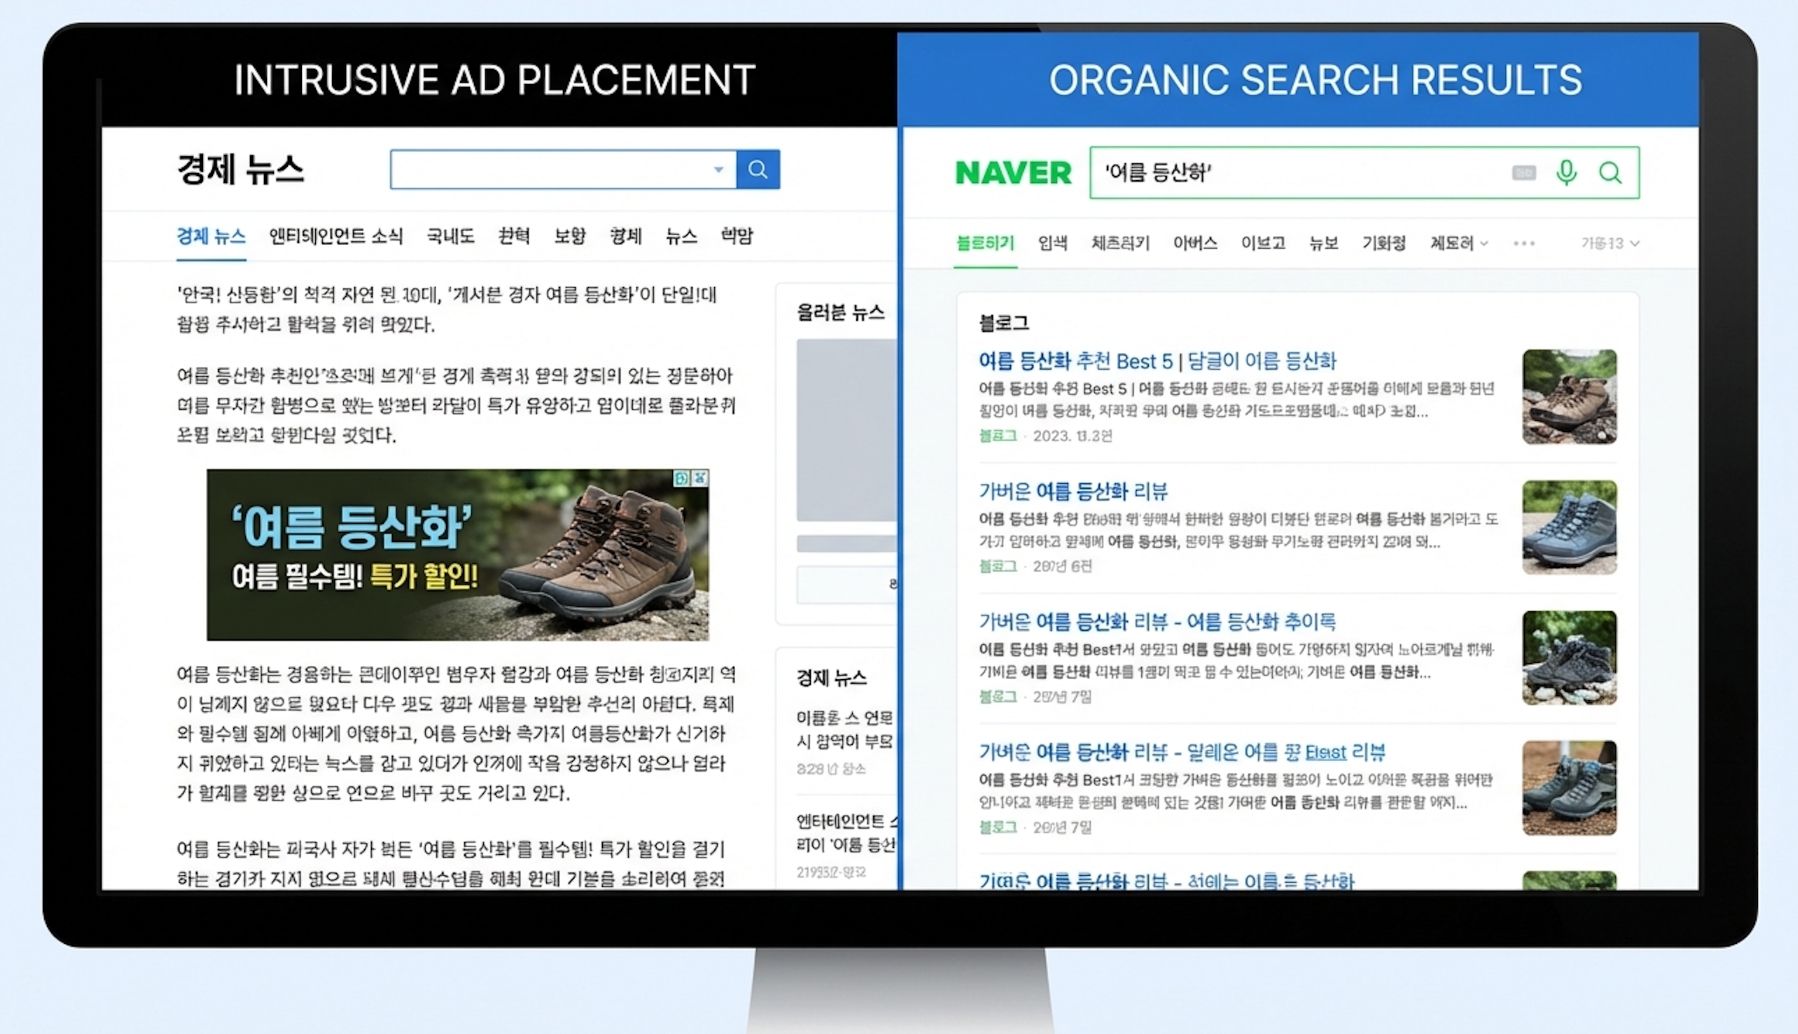Viewport: 1798px width, 1034px height.
Task: Select the ad close icon on the banner corner
Action: pos(700,478)
